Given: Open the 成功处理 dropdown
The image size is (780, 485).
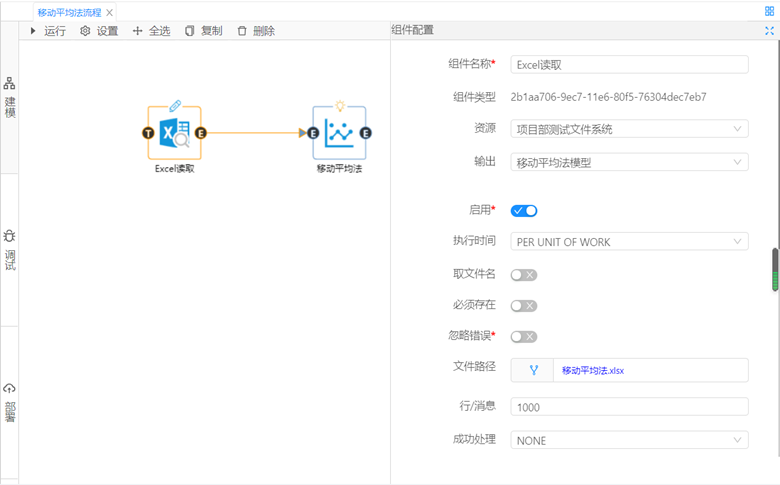Looking at the screenshot, I should coord(629,440).
